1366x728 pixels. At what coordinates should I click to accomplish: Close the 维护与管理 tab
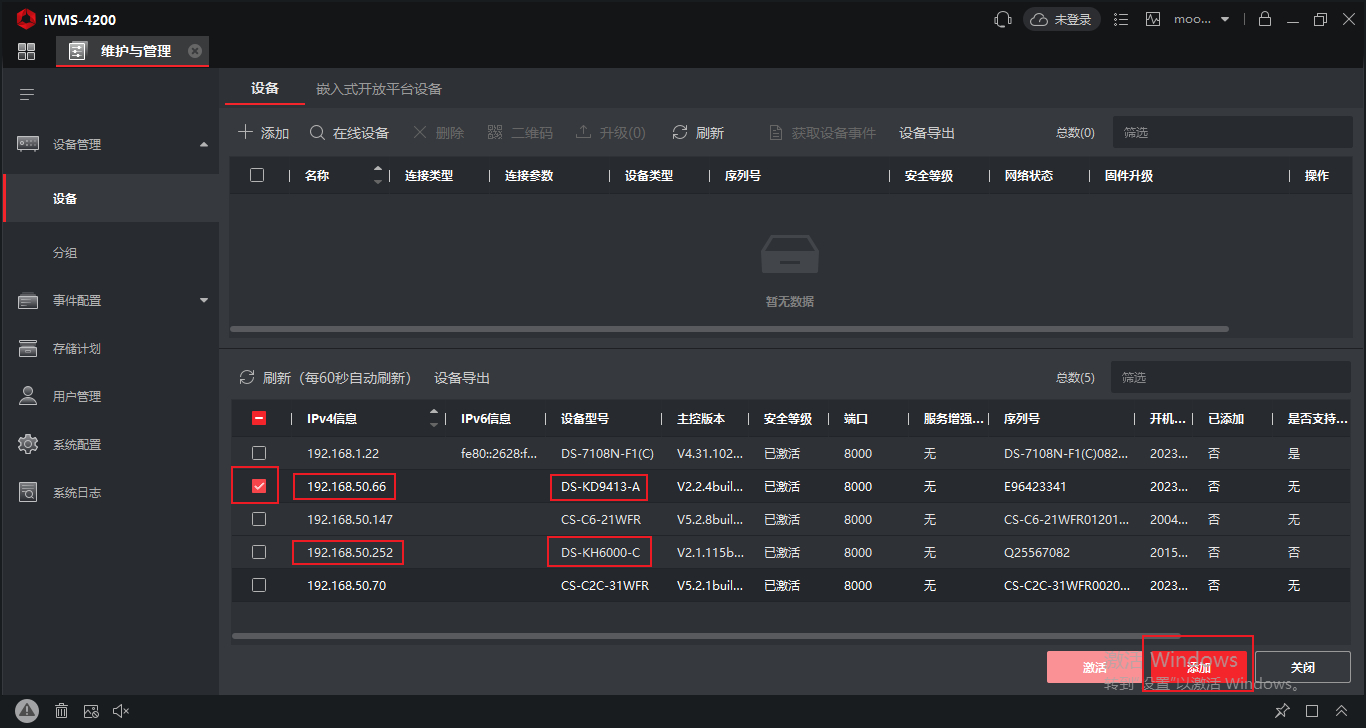[x=195, y=51]
